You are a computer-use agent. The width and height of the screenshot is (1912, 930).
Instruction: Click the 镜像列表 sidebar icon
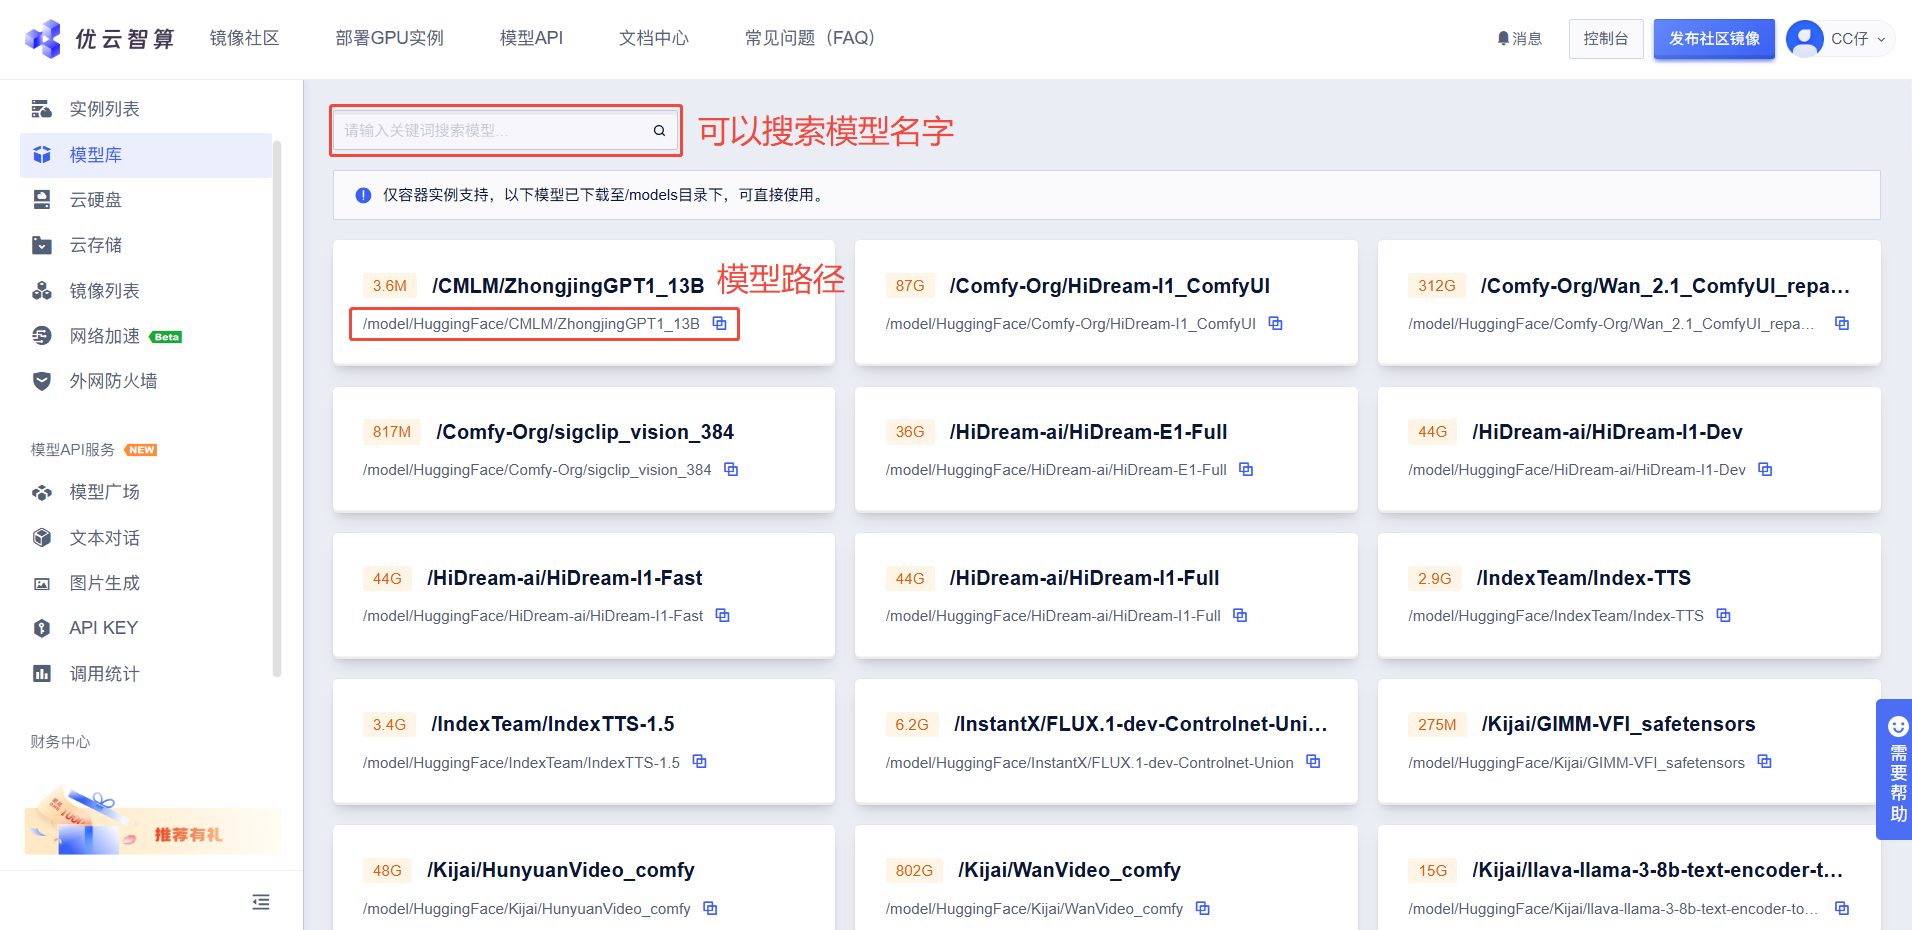click(x=42, y=291)
